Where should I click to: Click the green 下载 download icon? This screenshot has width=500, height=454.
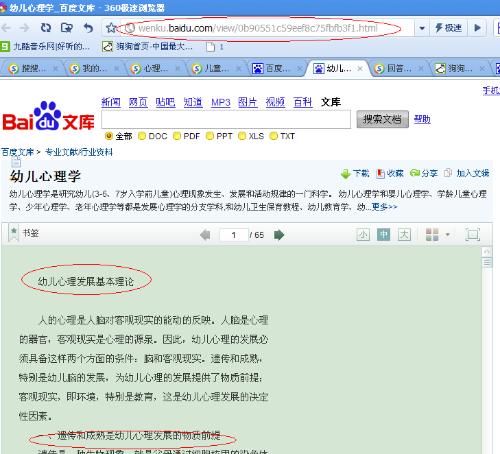tap(346, 174)
